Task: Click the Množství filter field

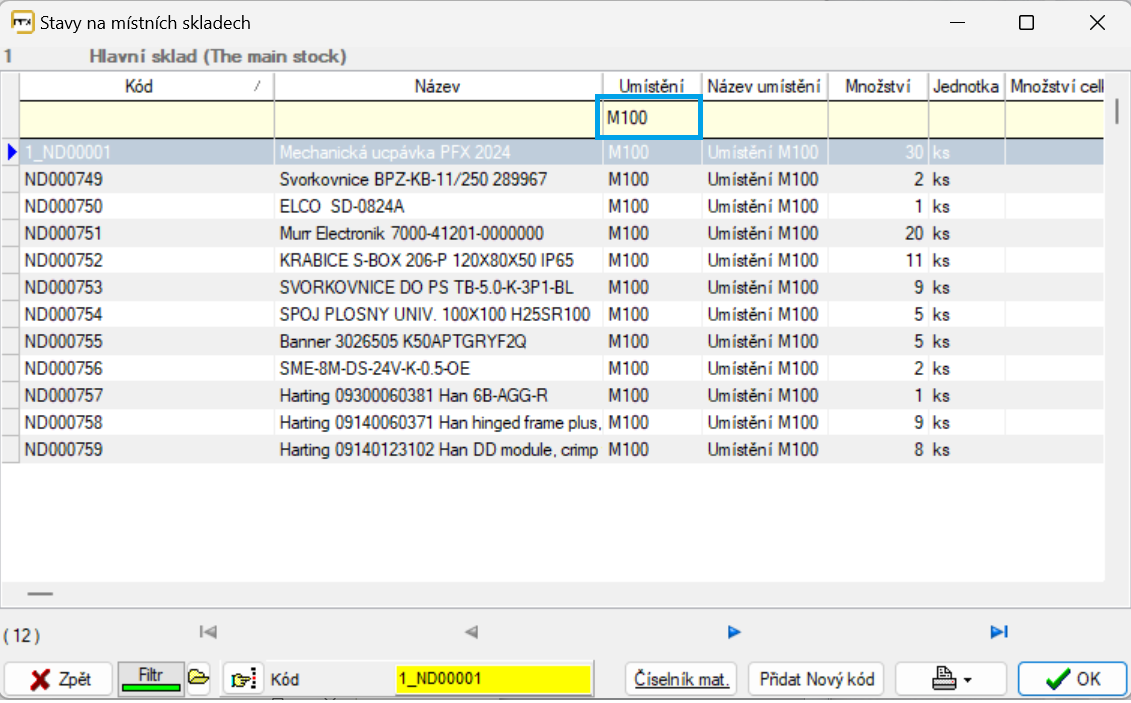Action: pyautogui.click(x=878, y=119)
